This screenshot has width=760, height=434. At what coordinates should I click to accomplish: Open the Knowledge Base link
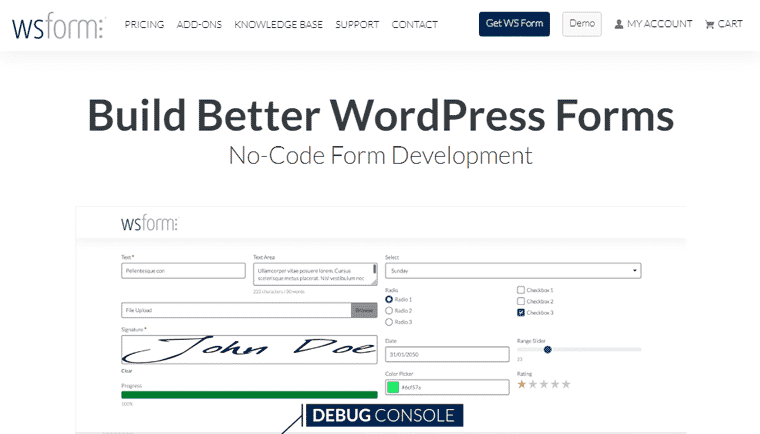(x=278, y=24)
